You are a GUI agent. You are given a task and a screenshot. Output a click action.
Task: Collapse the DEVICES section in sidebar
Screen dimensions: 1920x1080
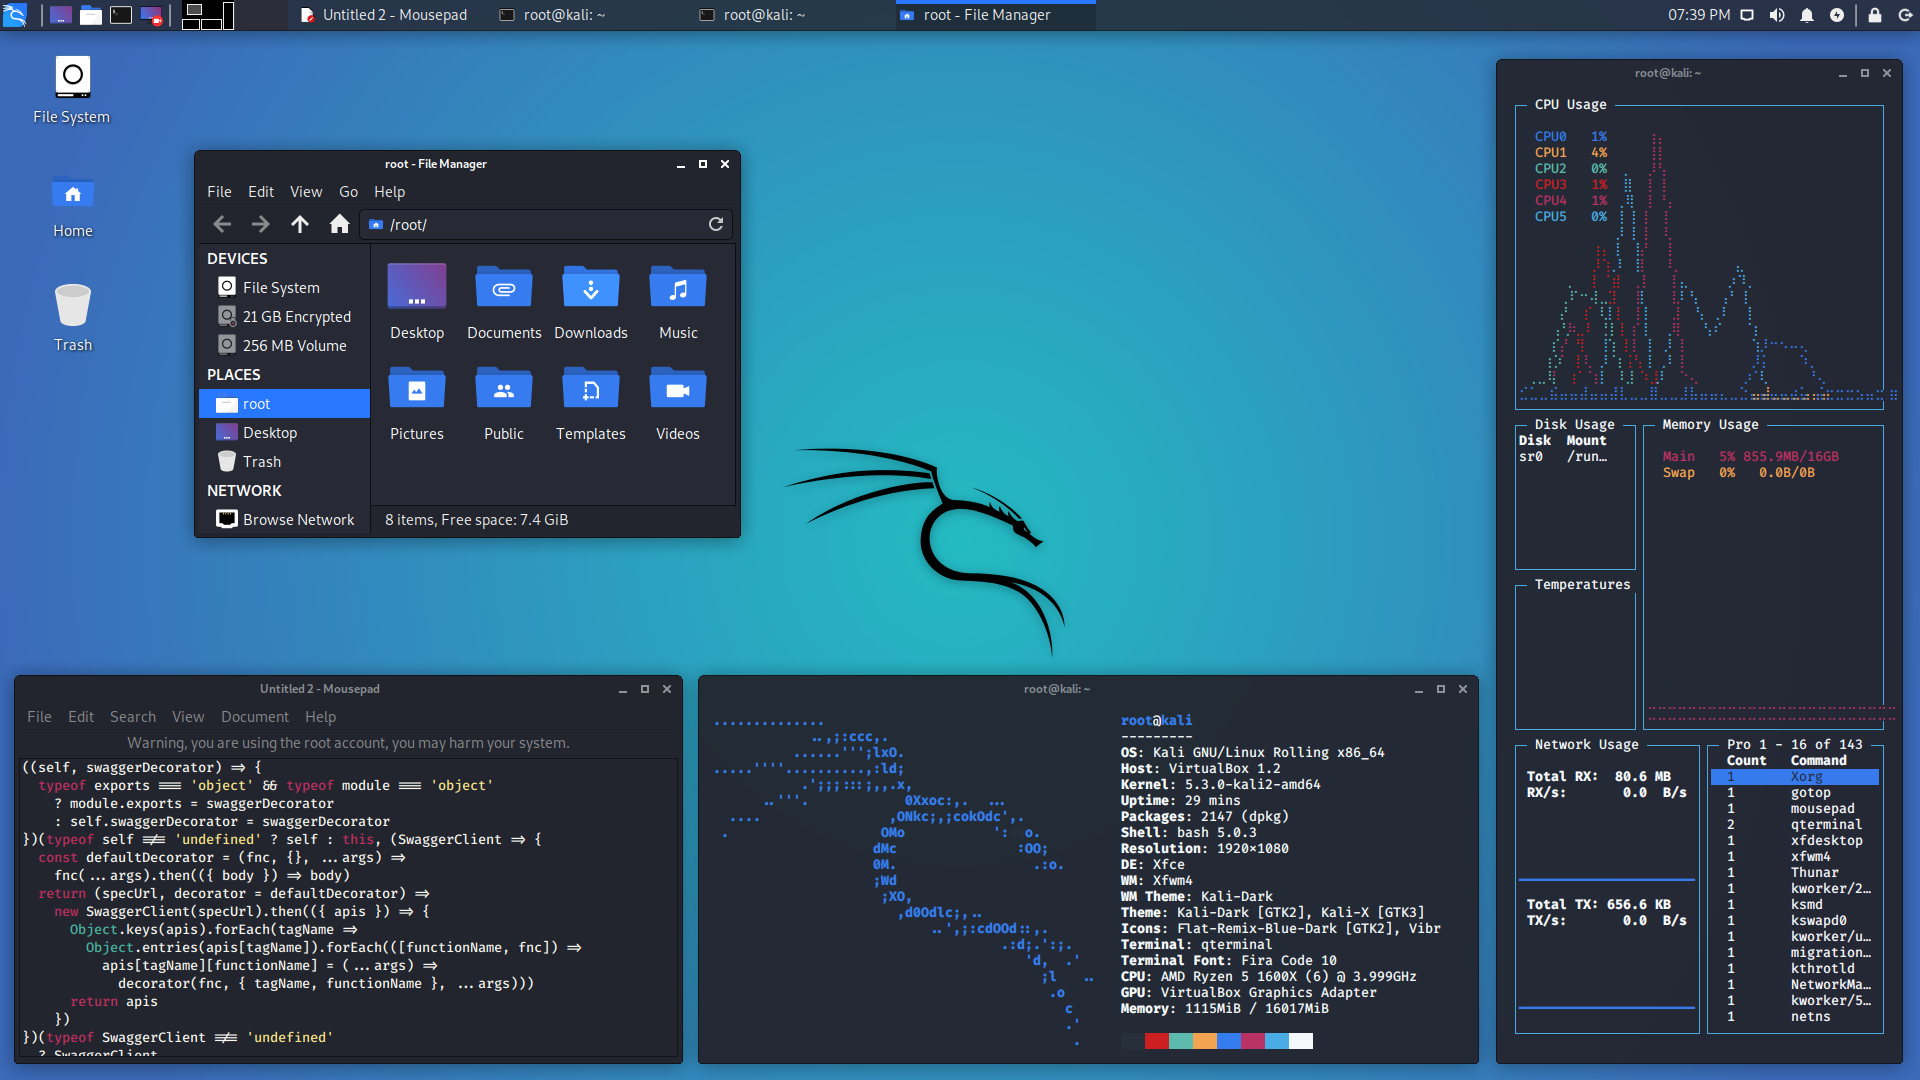[x=237, y=258]
